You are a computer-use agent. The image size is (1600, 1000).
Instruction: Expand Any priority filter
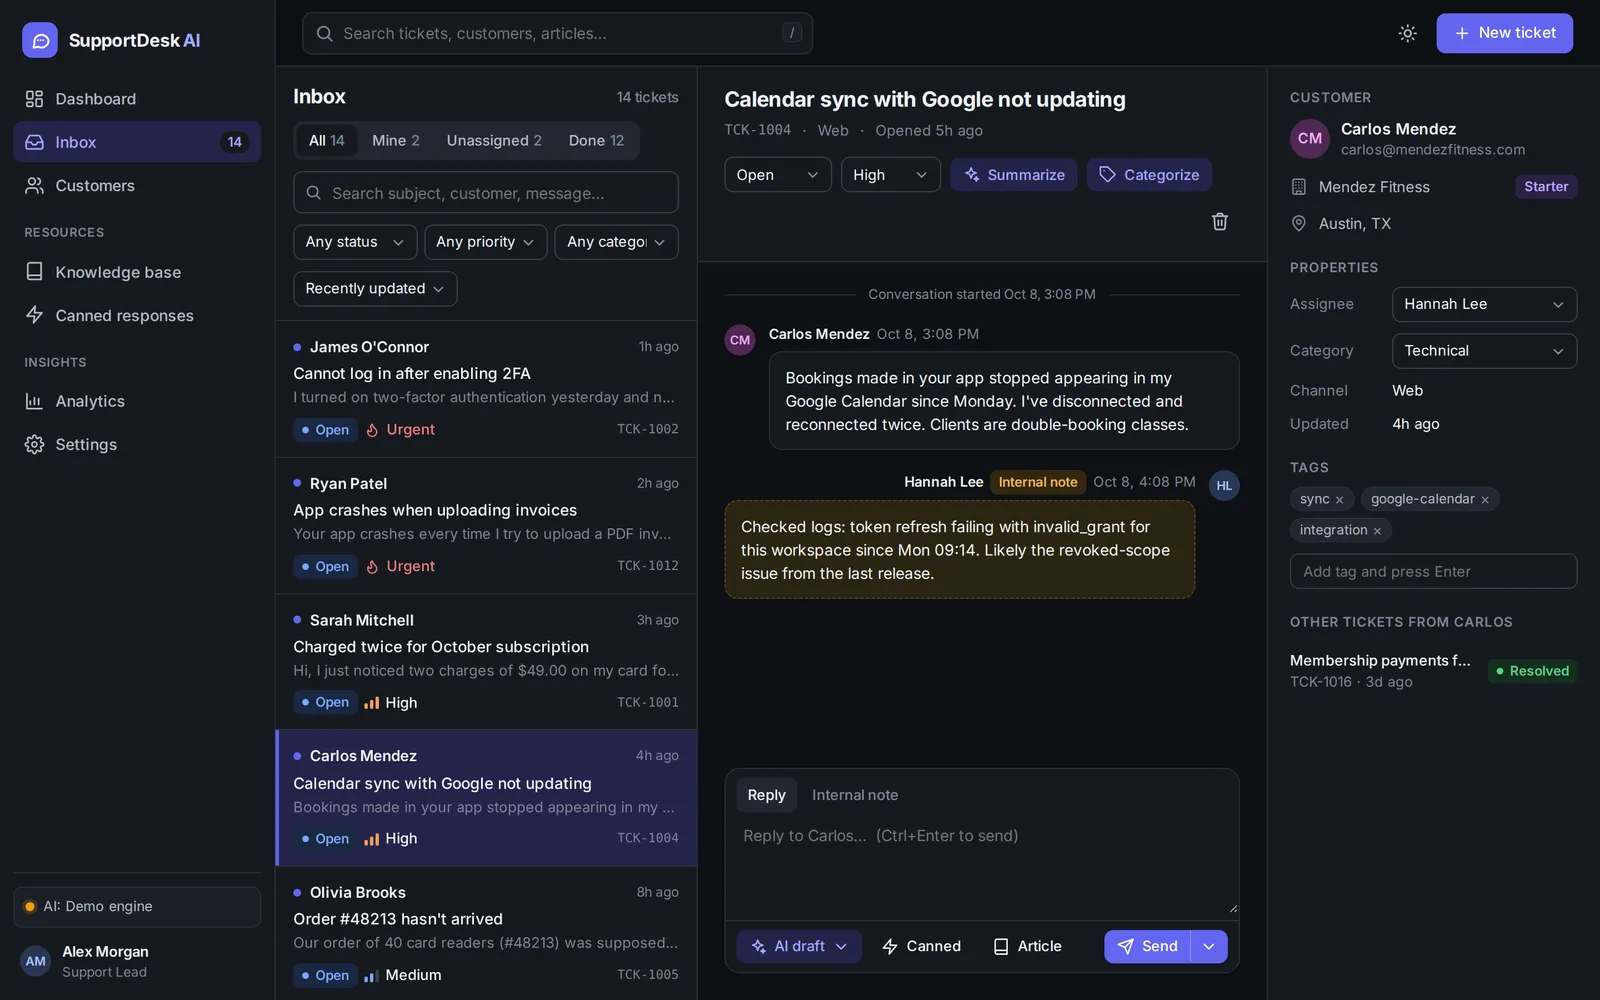(x=485, y=242)
